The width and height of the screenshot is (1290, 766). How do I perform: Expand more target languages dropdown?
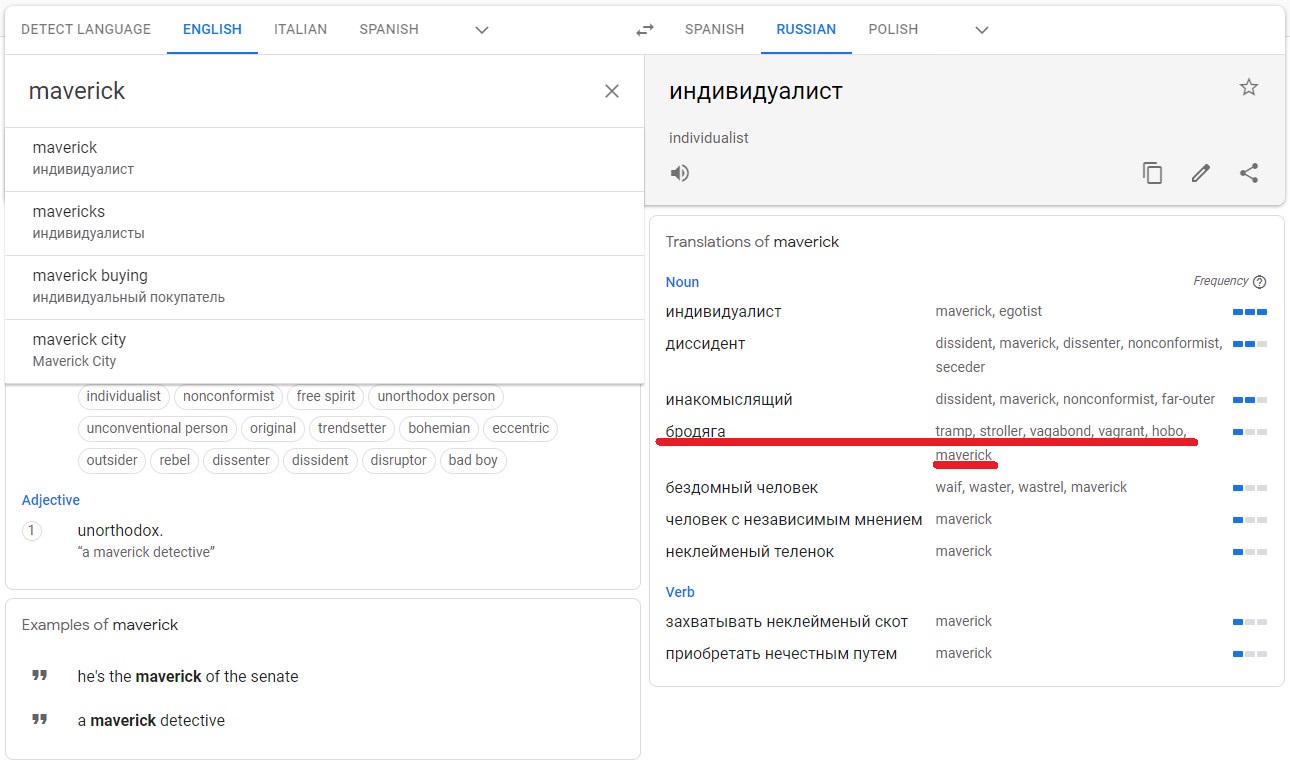(x=982, y=30)
